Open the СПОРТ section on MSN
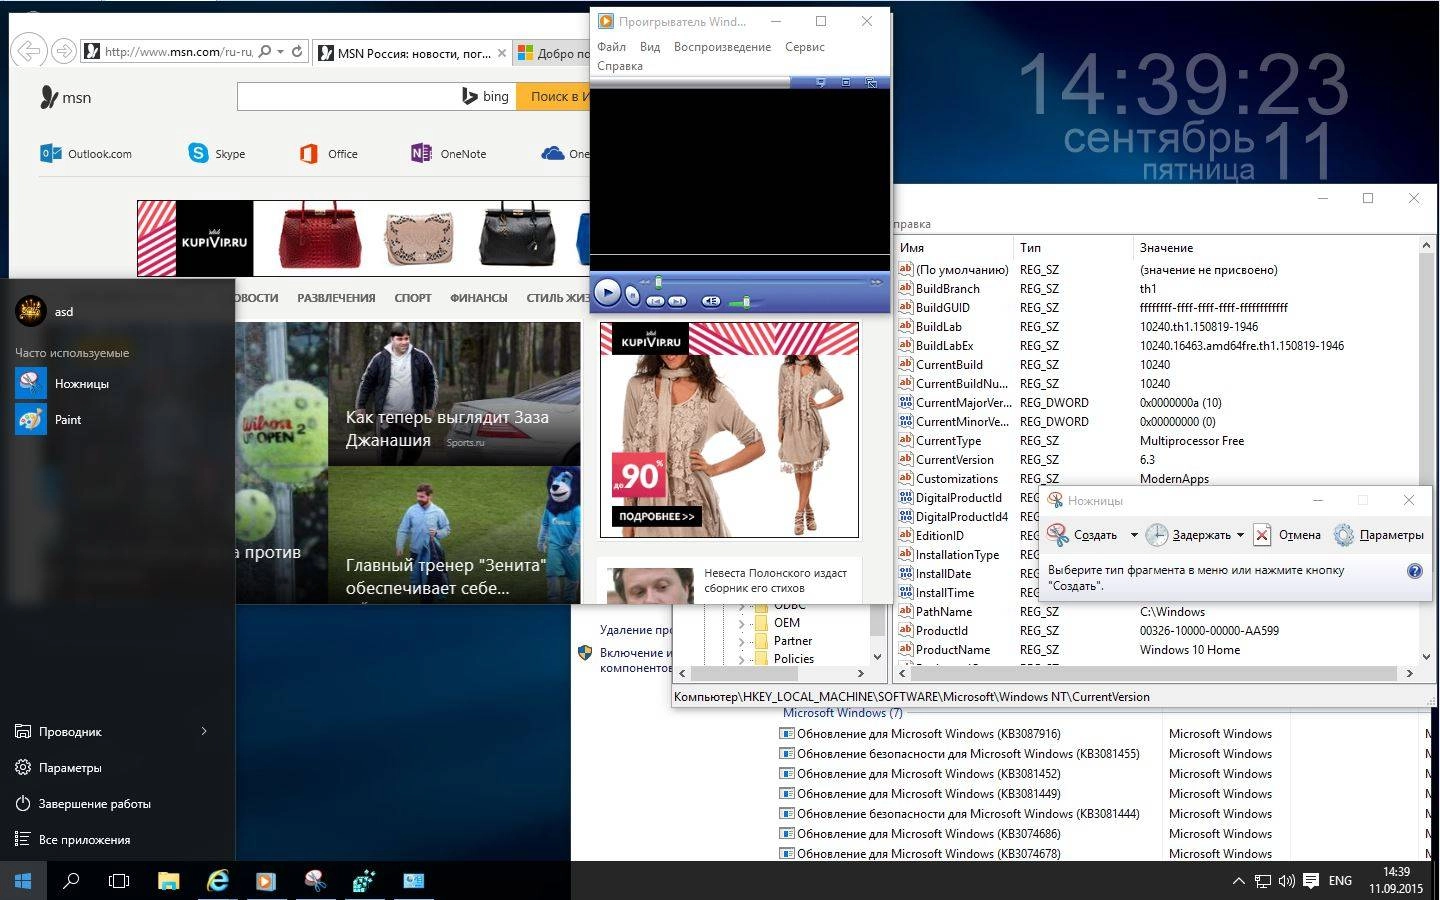 pos(413,298)
